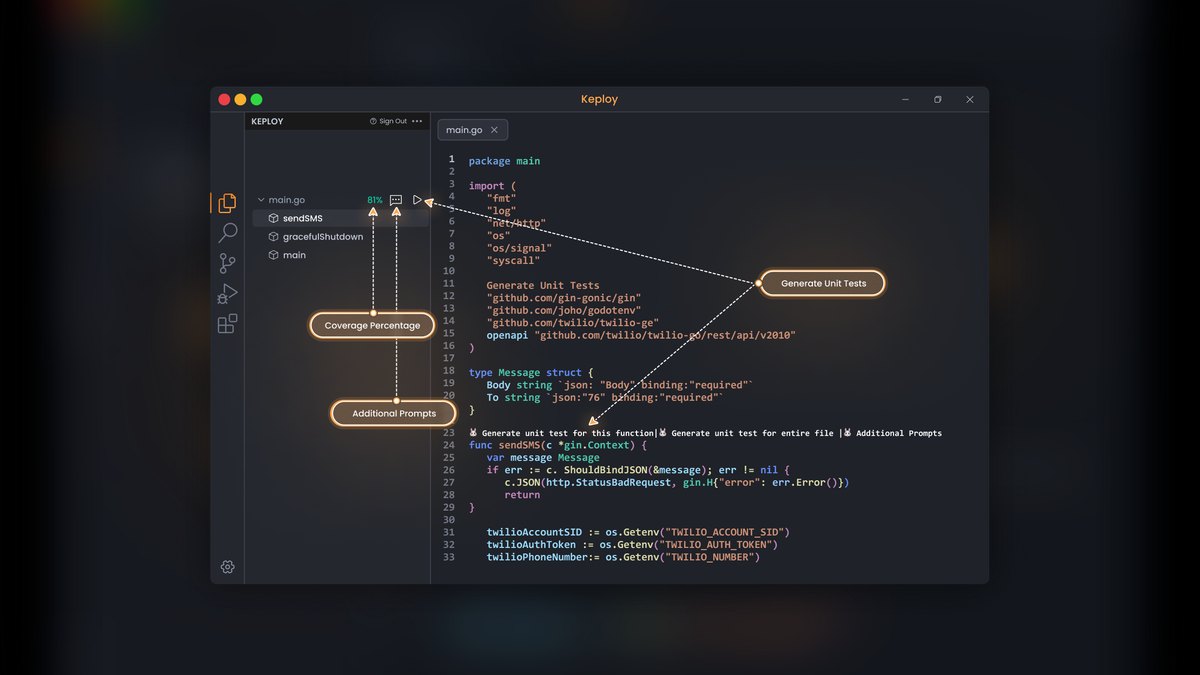1200x675 pixels.
Task: Click the openapi import alias line
Action: click(641, 335)
